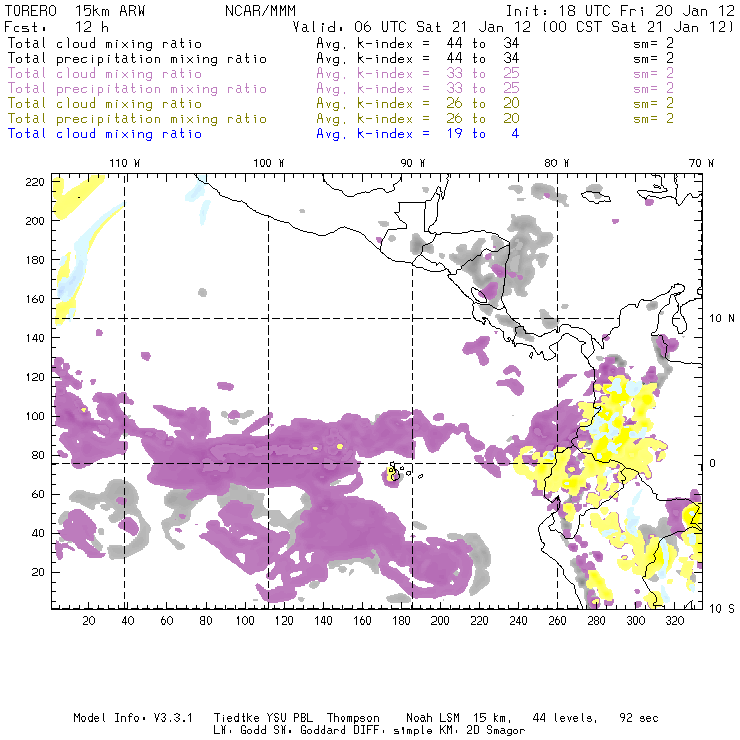Image resolution: width=740 pixels, height=740 pixels.
Task: Click "33 to 25" k-index on purple precipitation row
Action: (483, 89)
